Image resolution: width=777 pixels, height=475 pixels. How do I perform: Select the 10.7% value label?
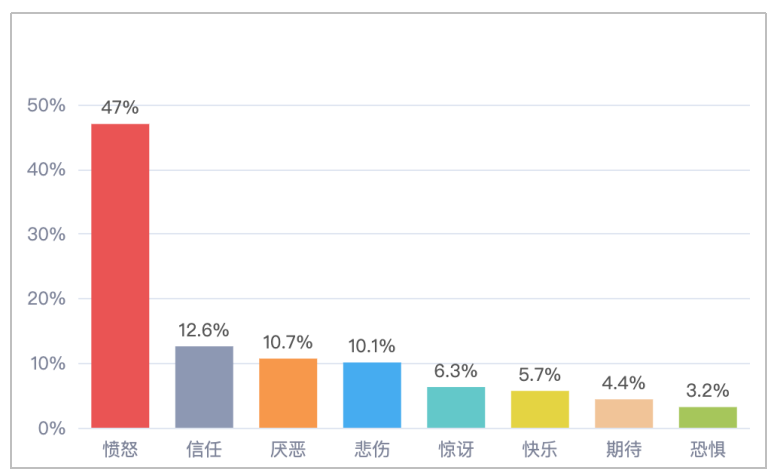pyautogui.click(x=288, y=342)
